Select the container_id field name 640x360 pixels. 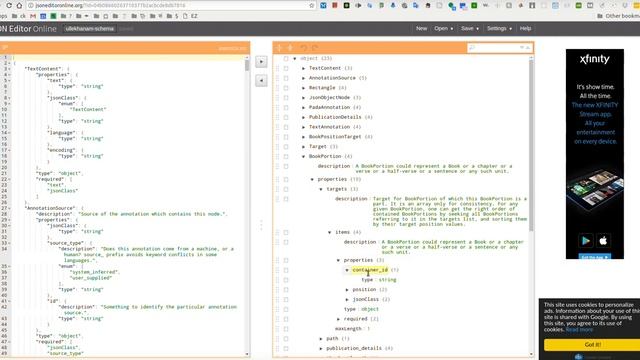pos(370,270)
